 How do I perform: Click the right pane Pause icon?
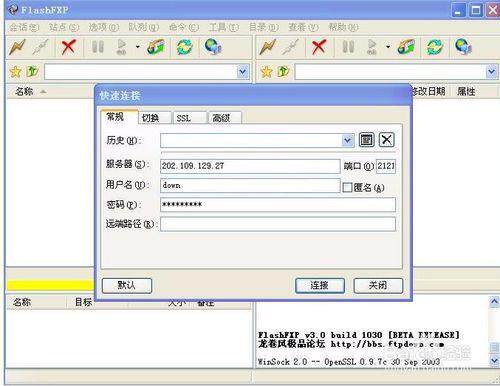[348, 47]
